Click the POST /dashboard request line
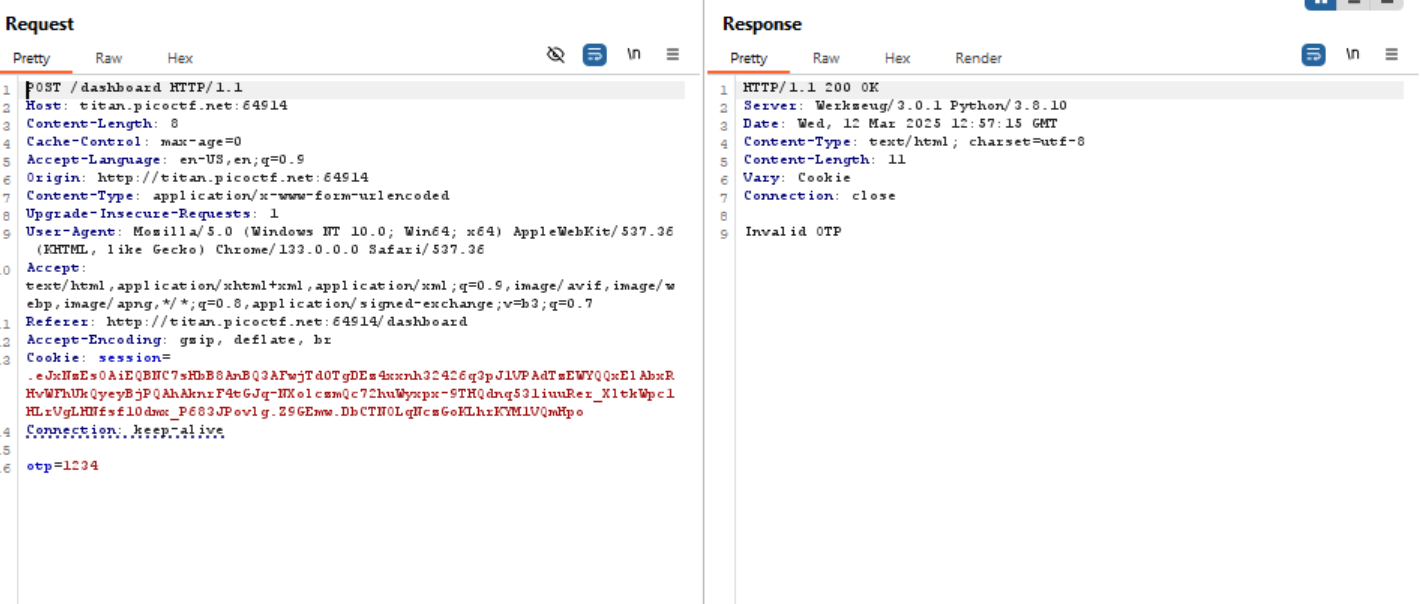The image size is (1421, 604). pyautogui.click(x=134, y=88)
